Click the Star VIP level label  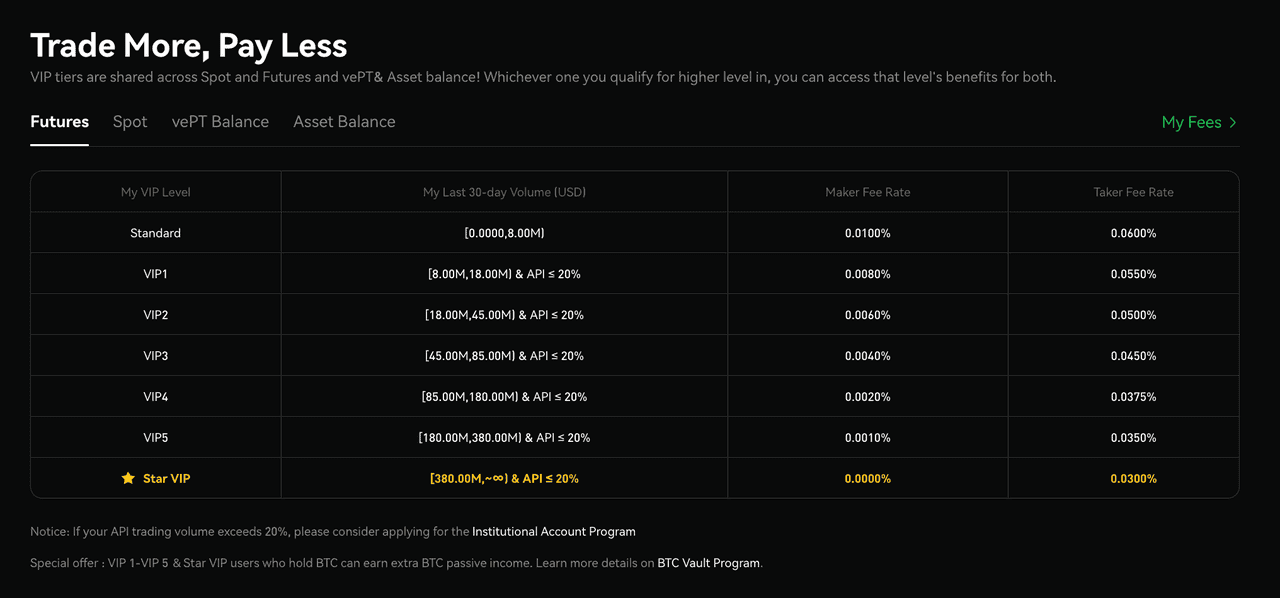point(166,479)
